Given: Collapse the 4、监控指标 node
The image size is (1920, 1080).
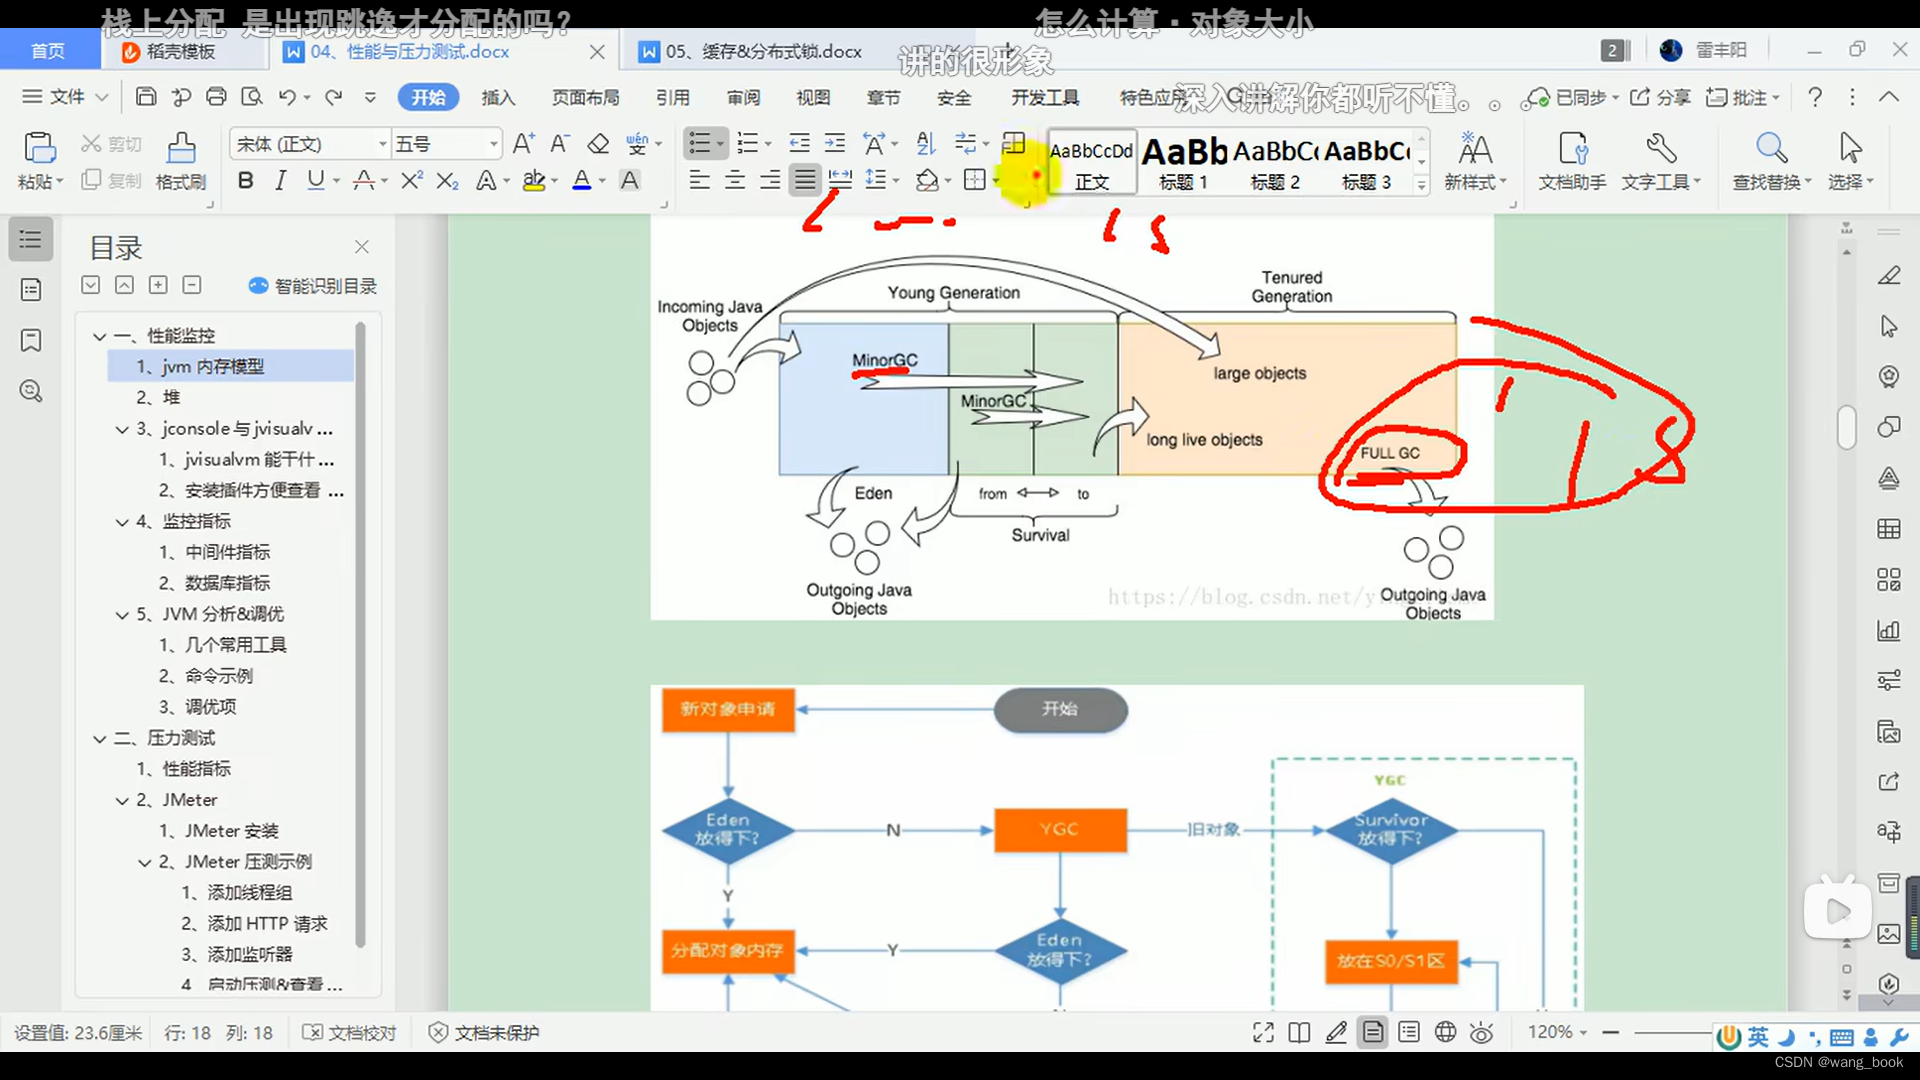Looking at the screenshot, I should pyautogui.click(x=122, y=522).
